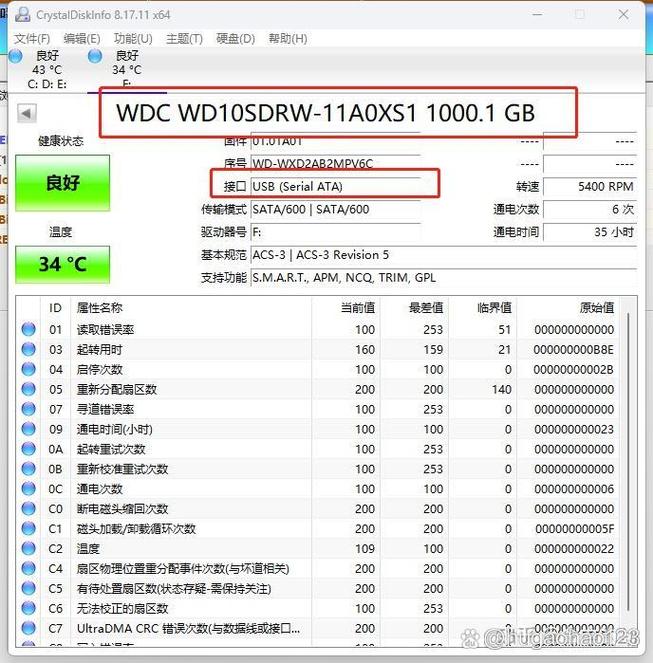The height and width of the screenshot is (663, 653).
Task: Click the SMART table vertical scrollbar
Action: (628, 462)
